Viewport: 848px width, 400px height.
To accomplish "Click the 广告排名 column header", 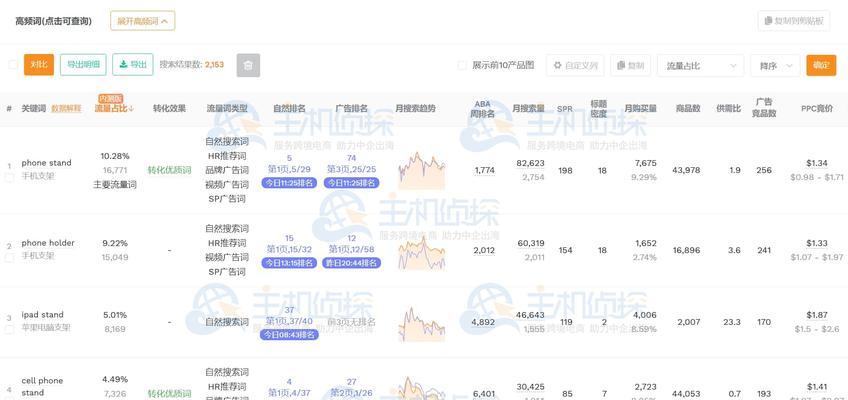I will [352, 108].
